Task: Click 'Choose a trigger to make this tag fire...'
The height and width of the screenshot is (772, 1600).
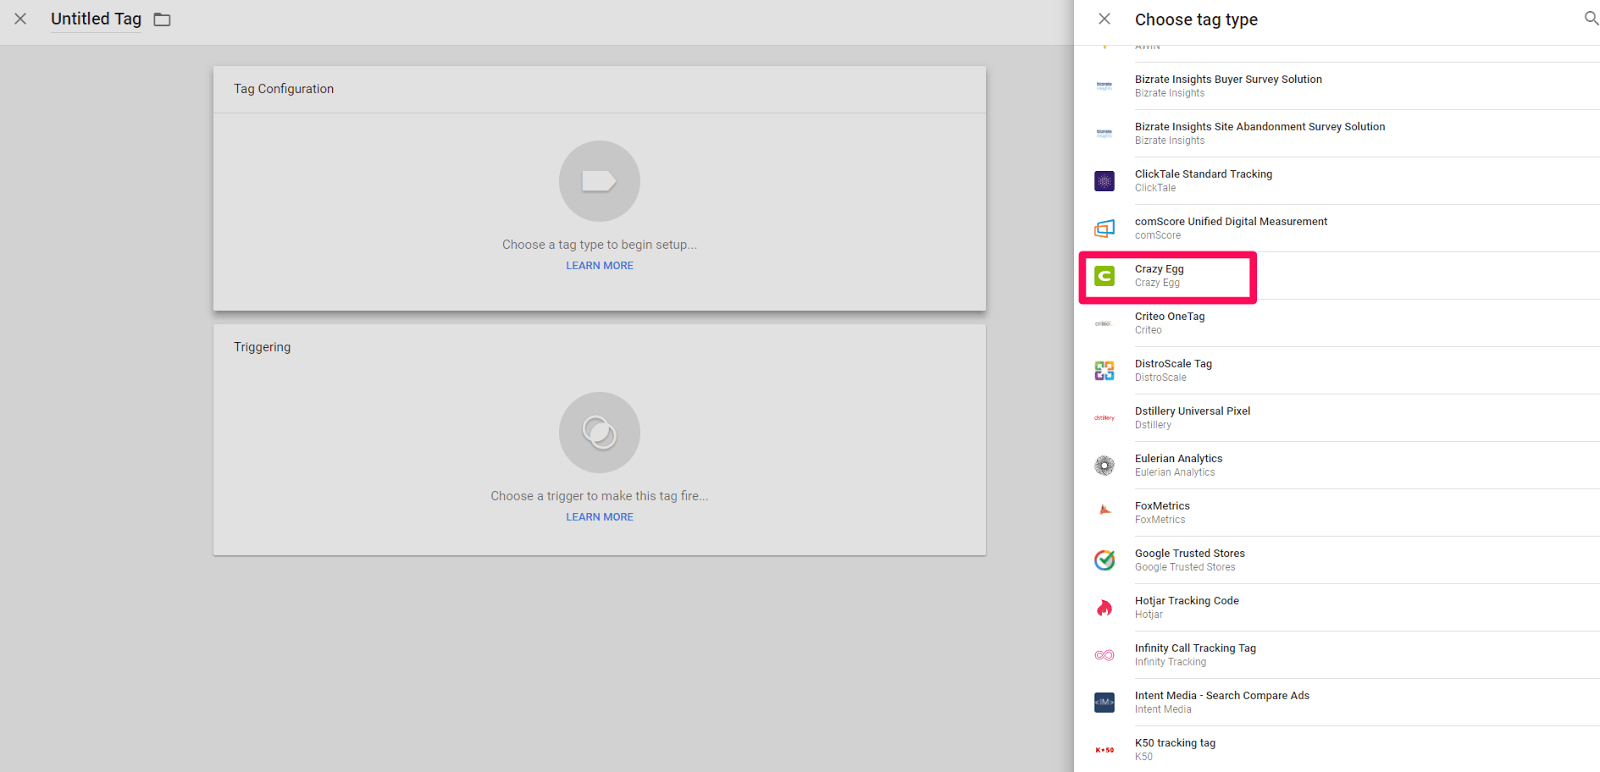Action: coord(599,496)
